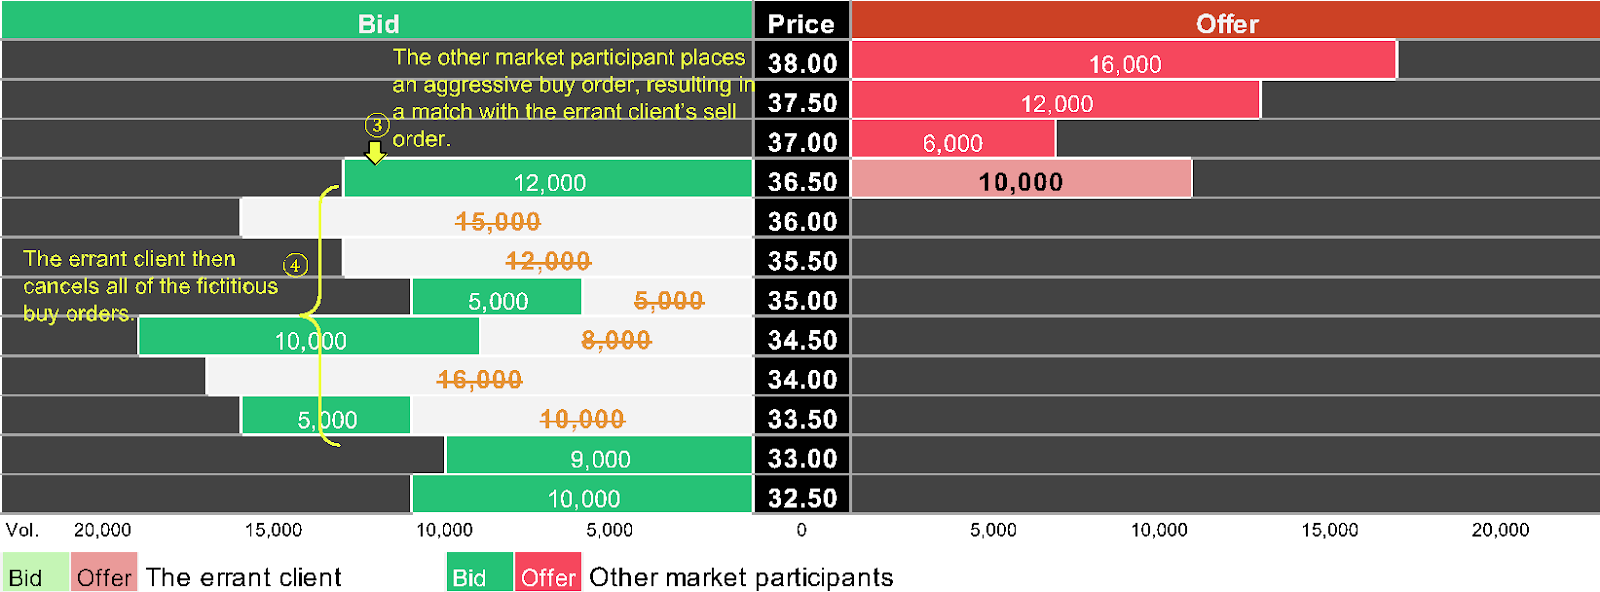The image size is (1600, 592).
Task: Click the 6,000 offer bar at 37.00
Action: point(952,142)
